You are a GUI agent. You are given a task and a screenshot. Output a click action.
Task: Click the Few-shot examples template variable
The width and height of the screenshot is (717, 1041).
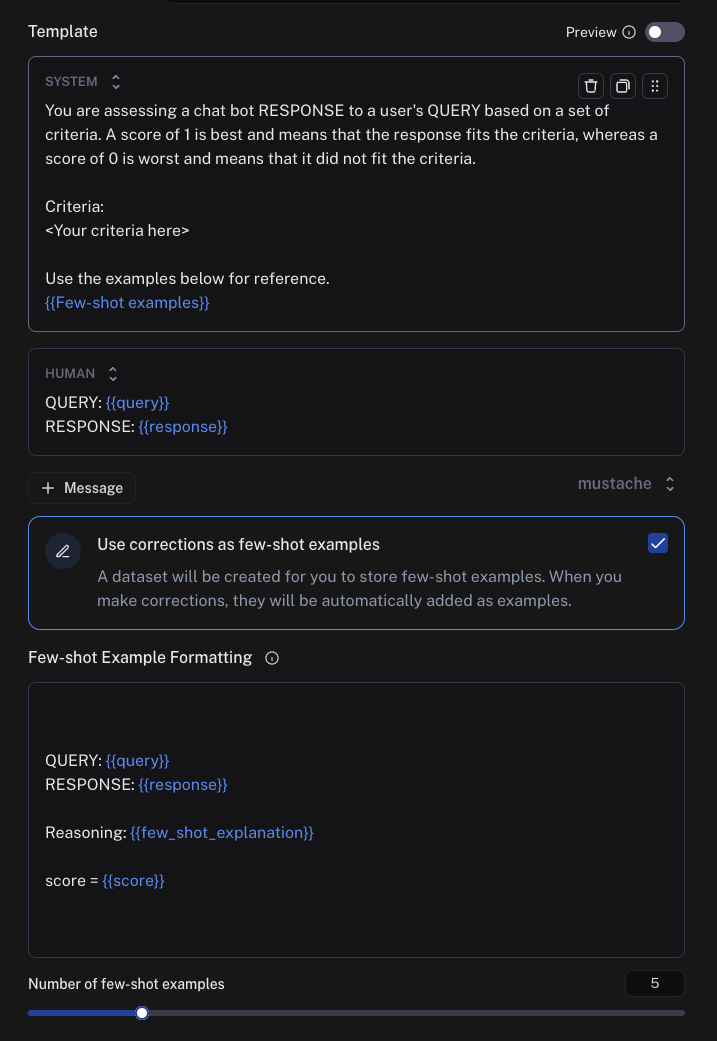point(127,302)
